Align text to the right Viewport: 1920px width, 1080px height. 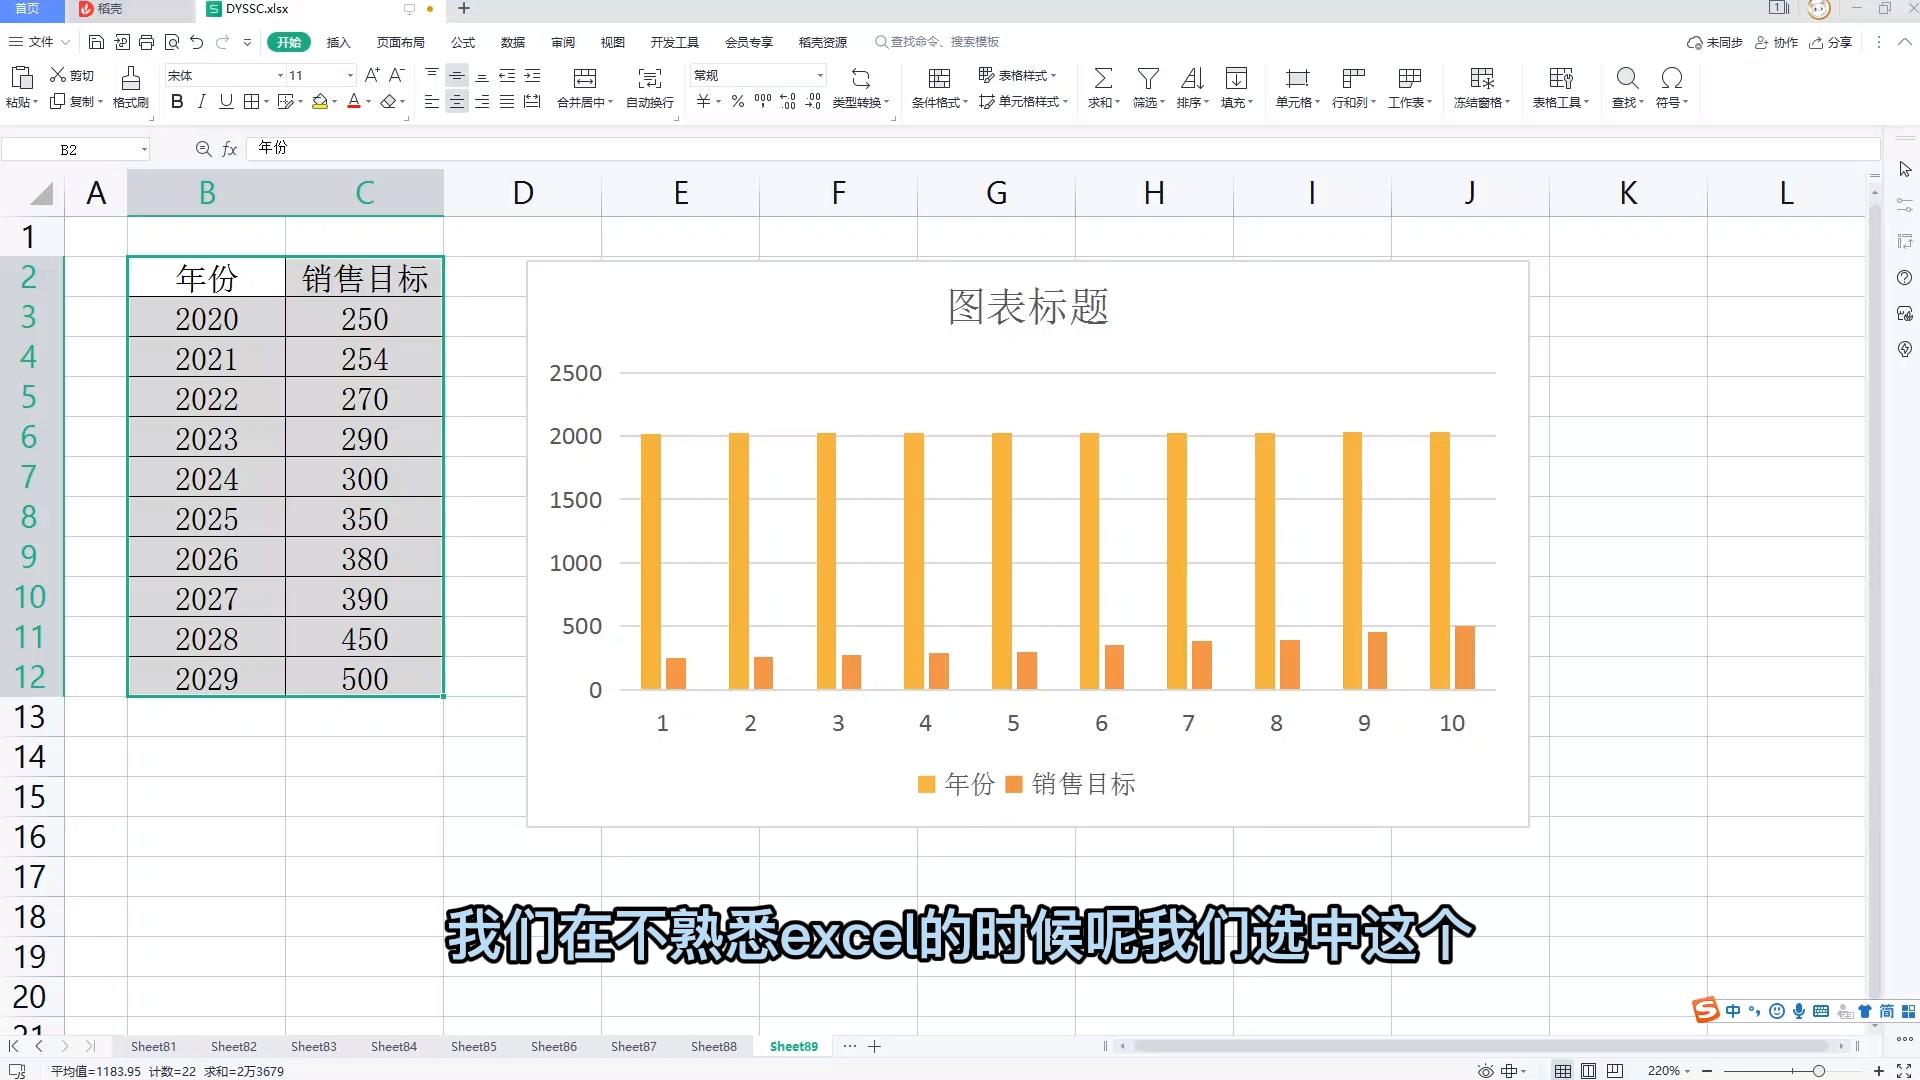[482, 101]
